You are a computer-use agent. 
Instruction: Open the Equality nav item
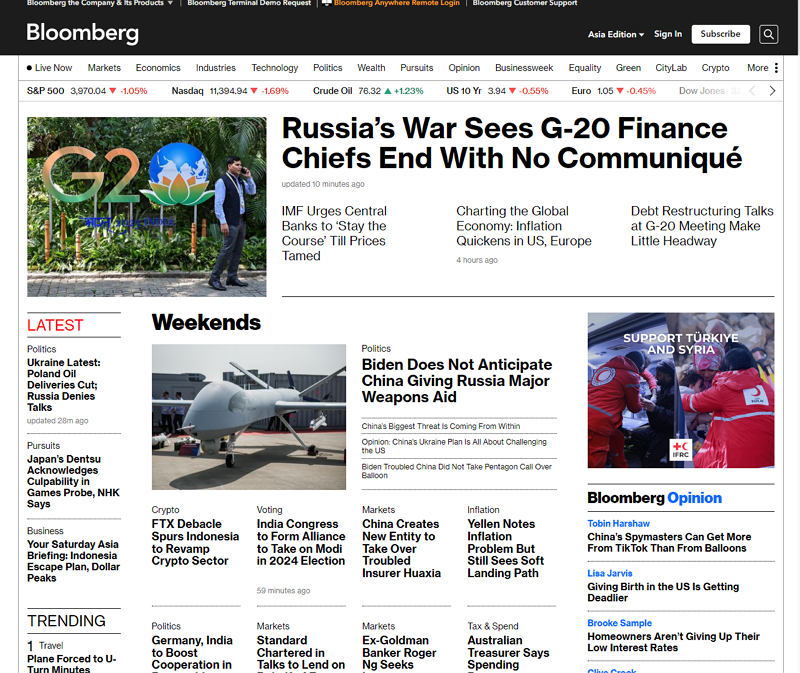pos(585,68)
